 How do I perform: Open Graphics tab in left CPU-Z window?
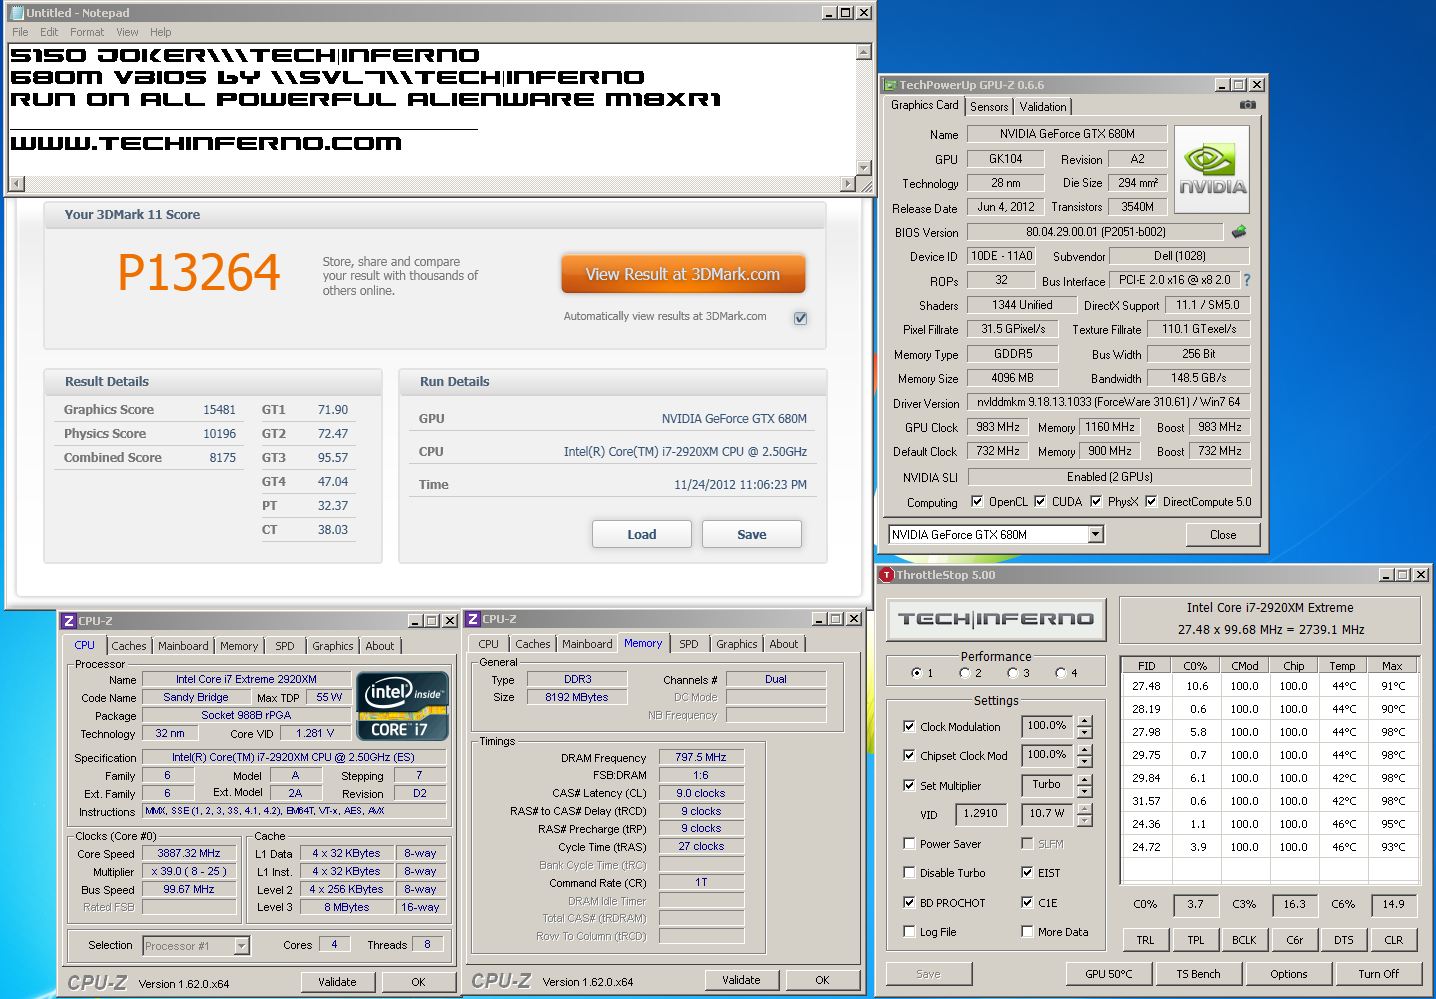pyautogui.click(x=333, y=646)
